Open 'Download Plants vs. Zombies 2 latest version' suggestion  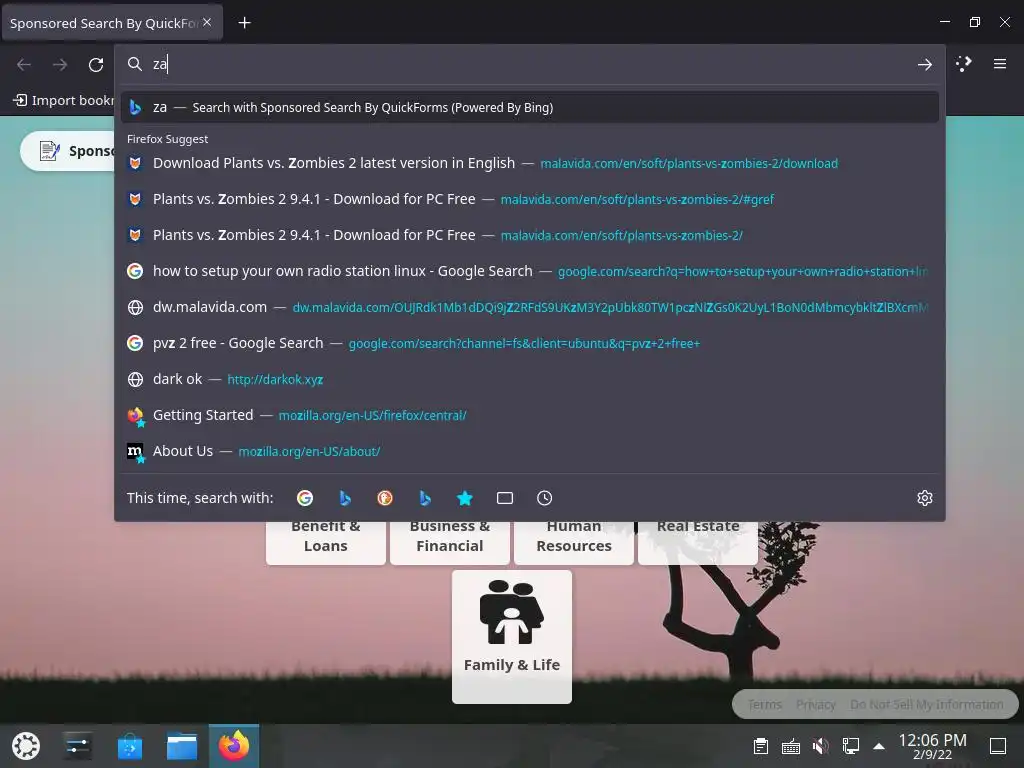[x=530, y=163]
